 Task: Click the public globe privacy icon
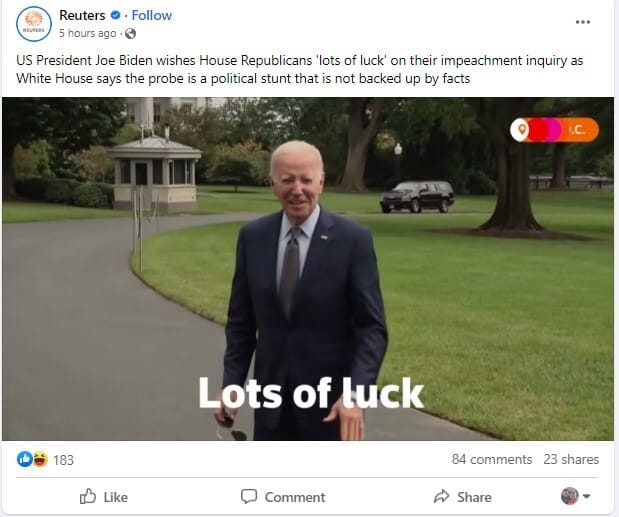coord(130,34)
